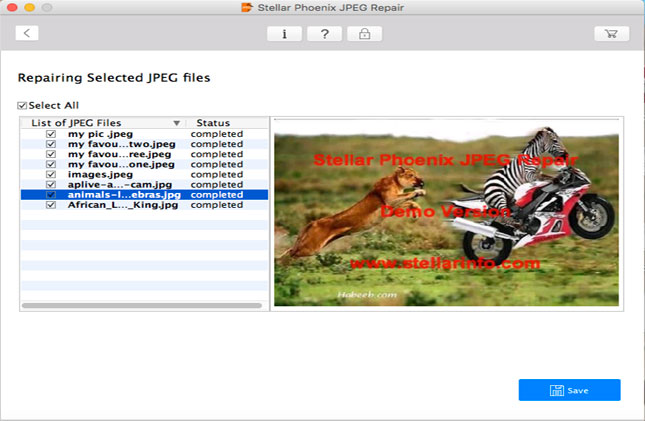The image size is (645, 421).
Task: Select the my pic .jpeg file name
Action: click(x=100, y=134)
